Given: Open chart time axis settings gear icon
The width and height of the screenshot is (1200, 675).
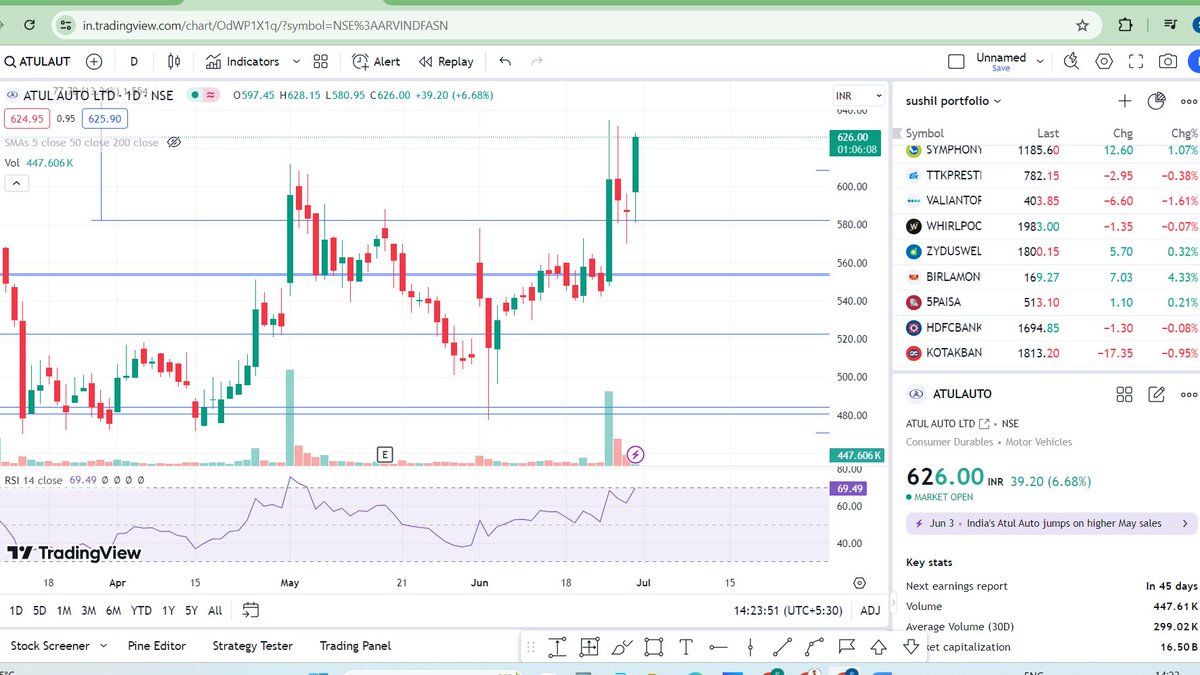Looking at the screenshot, I should 859,582.
